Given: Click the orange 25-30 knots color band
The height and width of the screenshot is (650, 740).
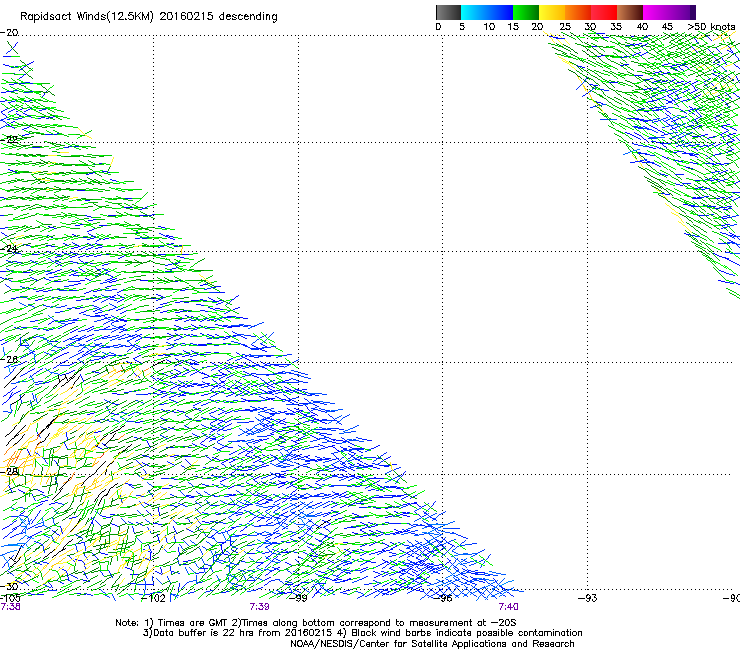Looking at the screenshot, I should pyautogui.click(x=578, y=12).
